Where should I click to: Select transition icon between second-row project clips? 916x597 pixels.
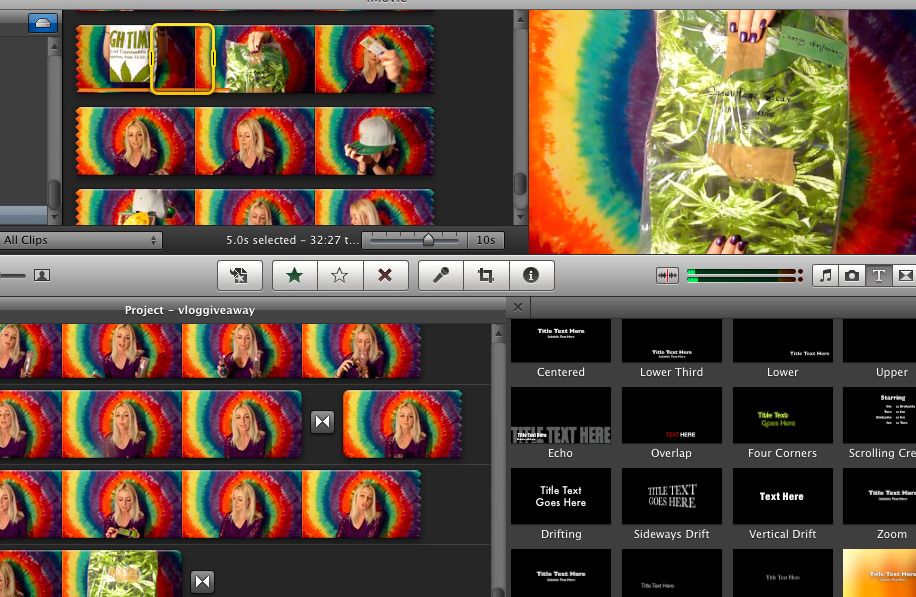click(x=322, y=422)
